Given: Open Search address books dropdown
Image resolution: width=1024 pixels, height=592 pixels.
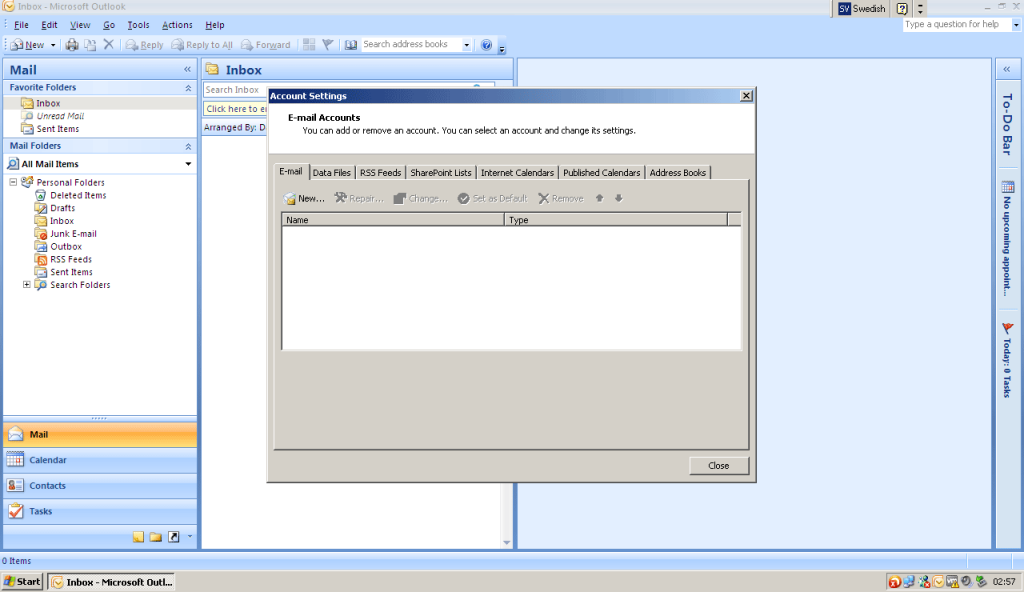Looking at the screenshot, I should pyautogui.click(x=466, y=44).
